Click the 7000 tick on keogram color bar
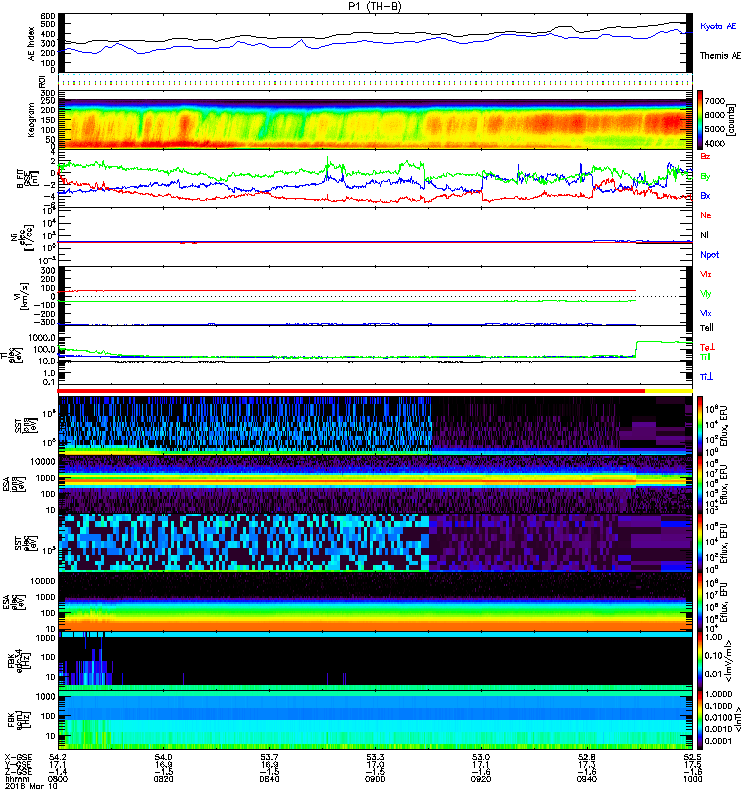 pos(715,102)
